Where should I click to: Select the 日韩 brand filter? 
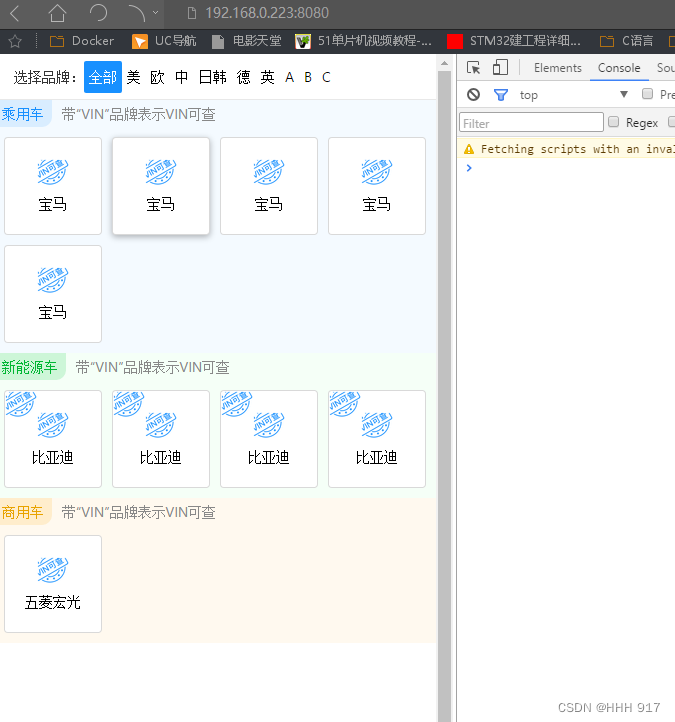pos(212,77)
